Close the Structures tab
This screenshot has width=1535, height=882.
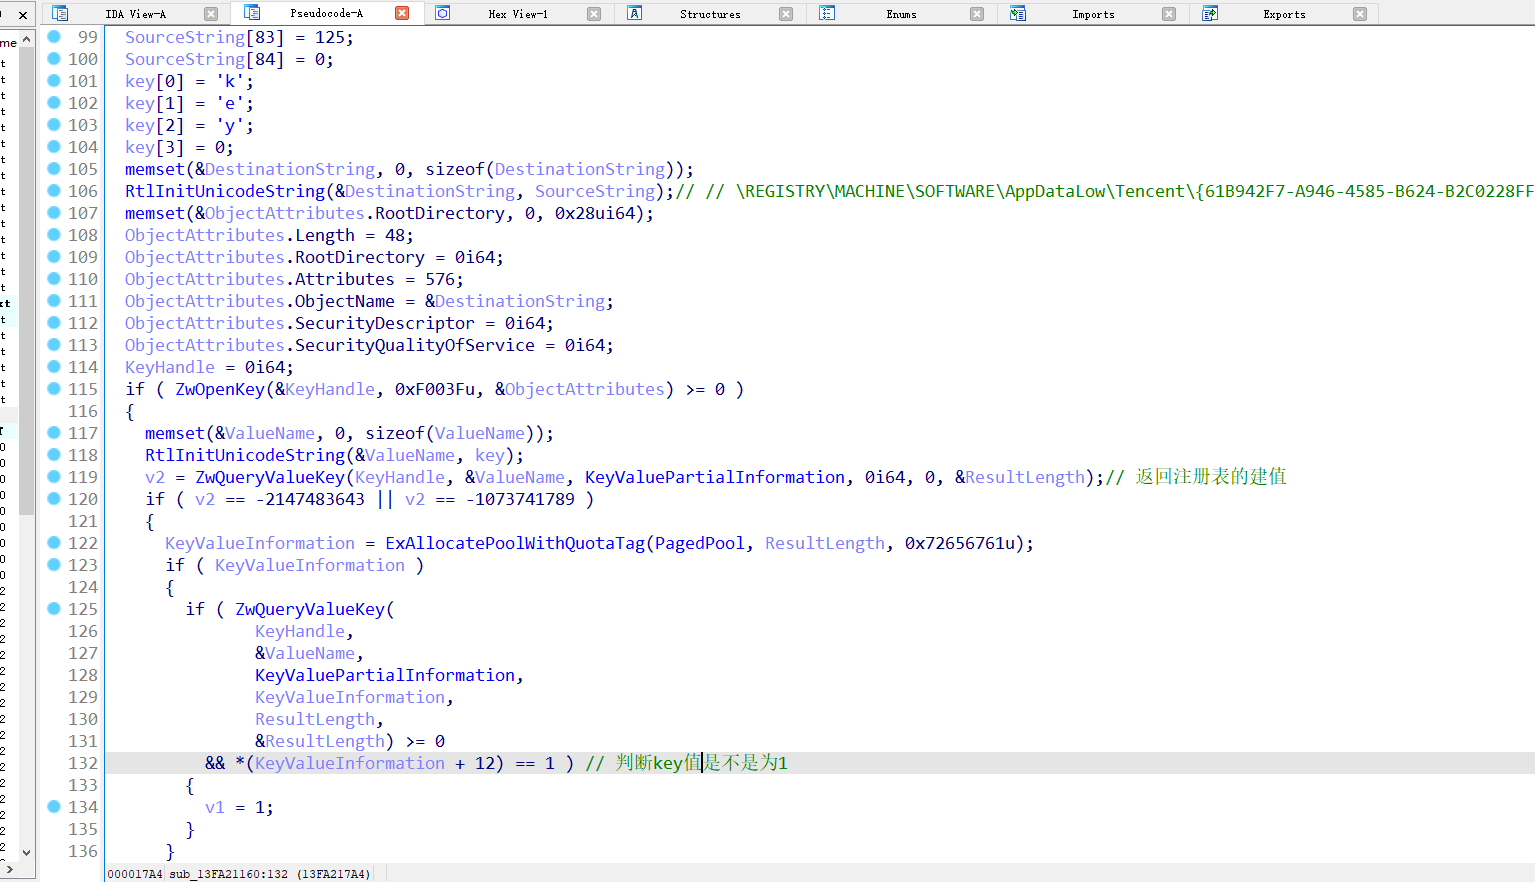tap(785, 14)
